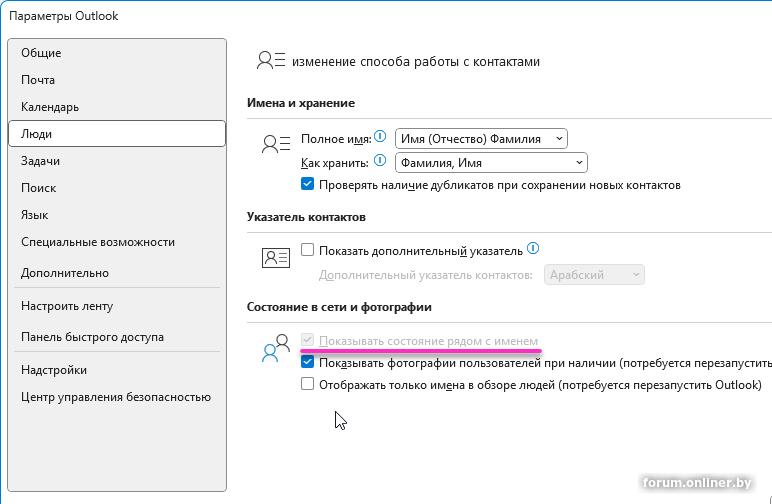Switch to the Календарь category
The height and width of the screenshot is (504, 772).
click(x=50, y=107)
